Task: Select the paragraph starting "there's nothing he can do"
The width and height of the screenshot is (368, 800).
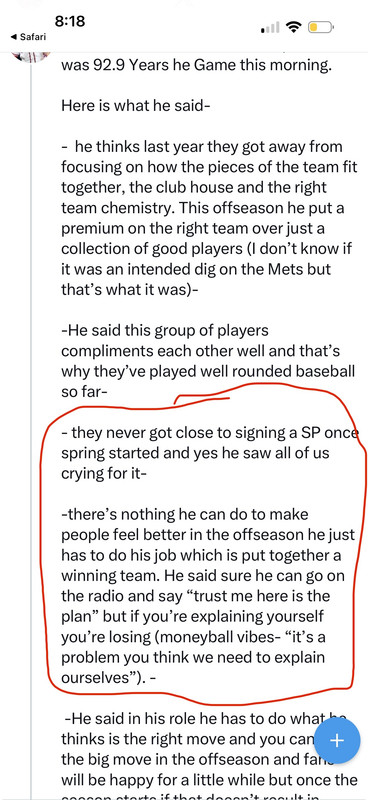Action: point(208,596)
